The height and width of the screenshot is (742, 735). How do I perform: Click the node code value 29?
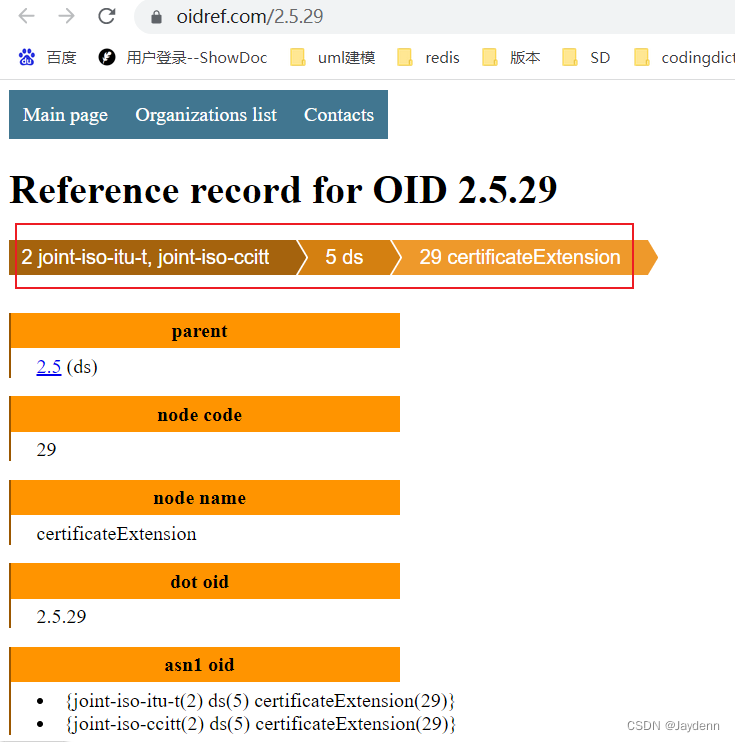46,450
